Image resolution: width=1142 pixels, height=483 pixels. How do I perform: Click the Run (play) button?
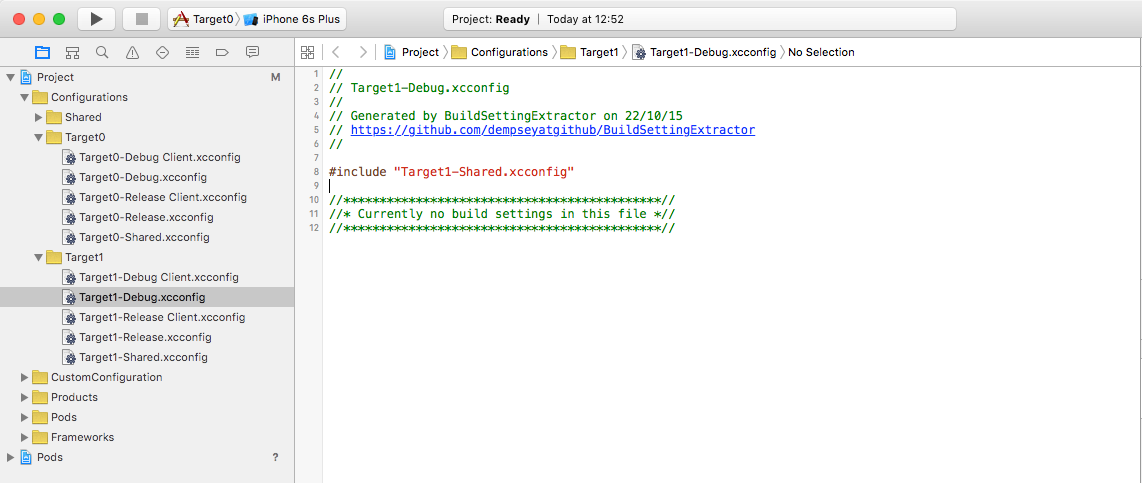pyautogui.click(x=96, y=19)
